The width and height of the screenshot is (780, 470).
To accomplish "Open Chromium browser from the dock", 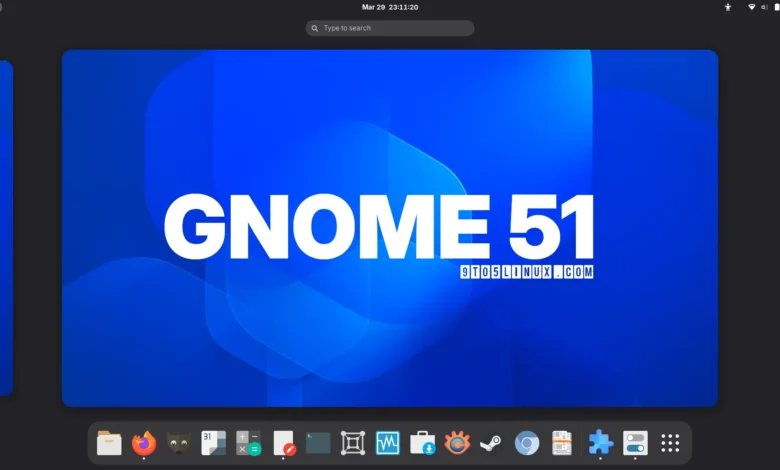I will pos(527,443).
